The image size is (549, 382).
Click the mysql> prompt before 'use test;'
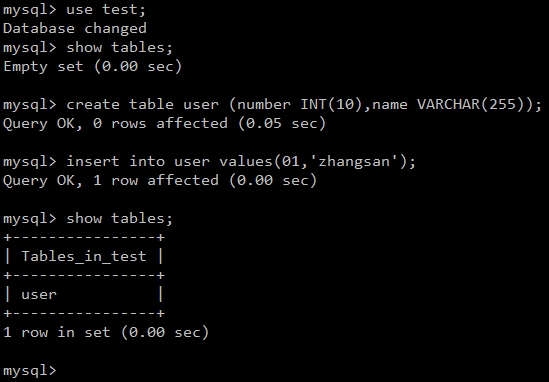click(x=30, y=10)
